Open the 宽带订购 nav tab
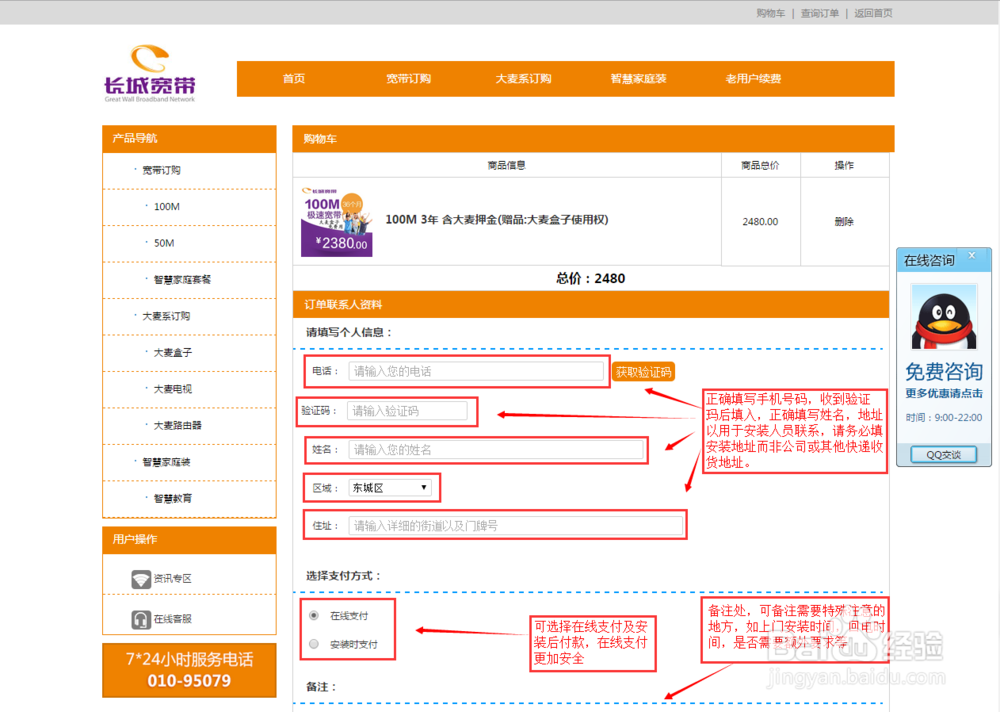Image resolution: width=1000 pixels, height=712 pixels. click(x=409, y=78)
